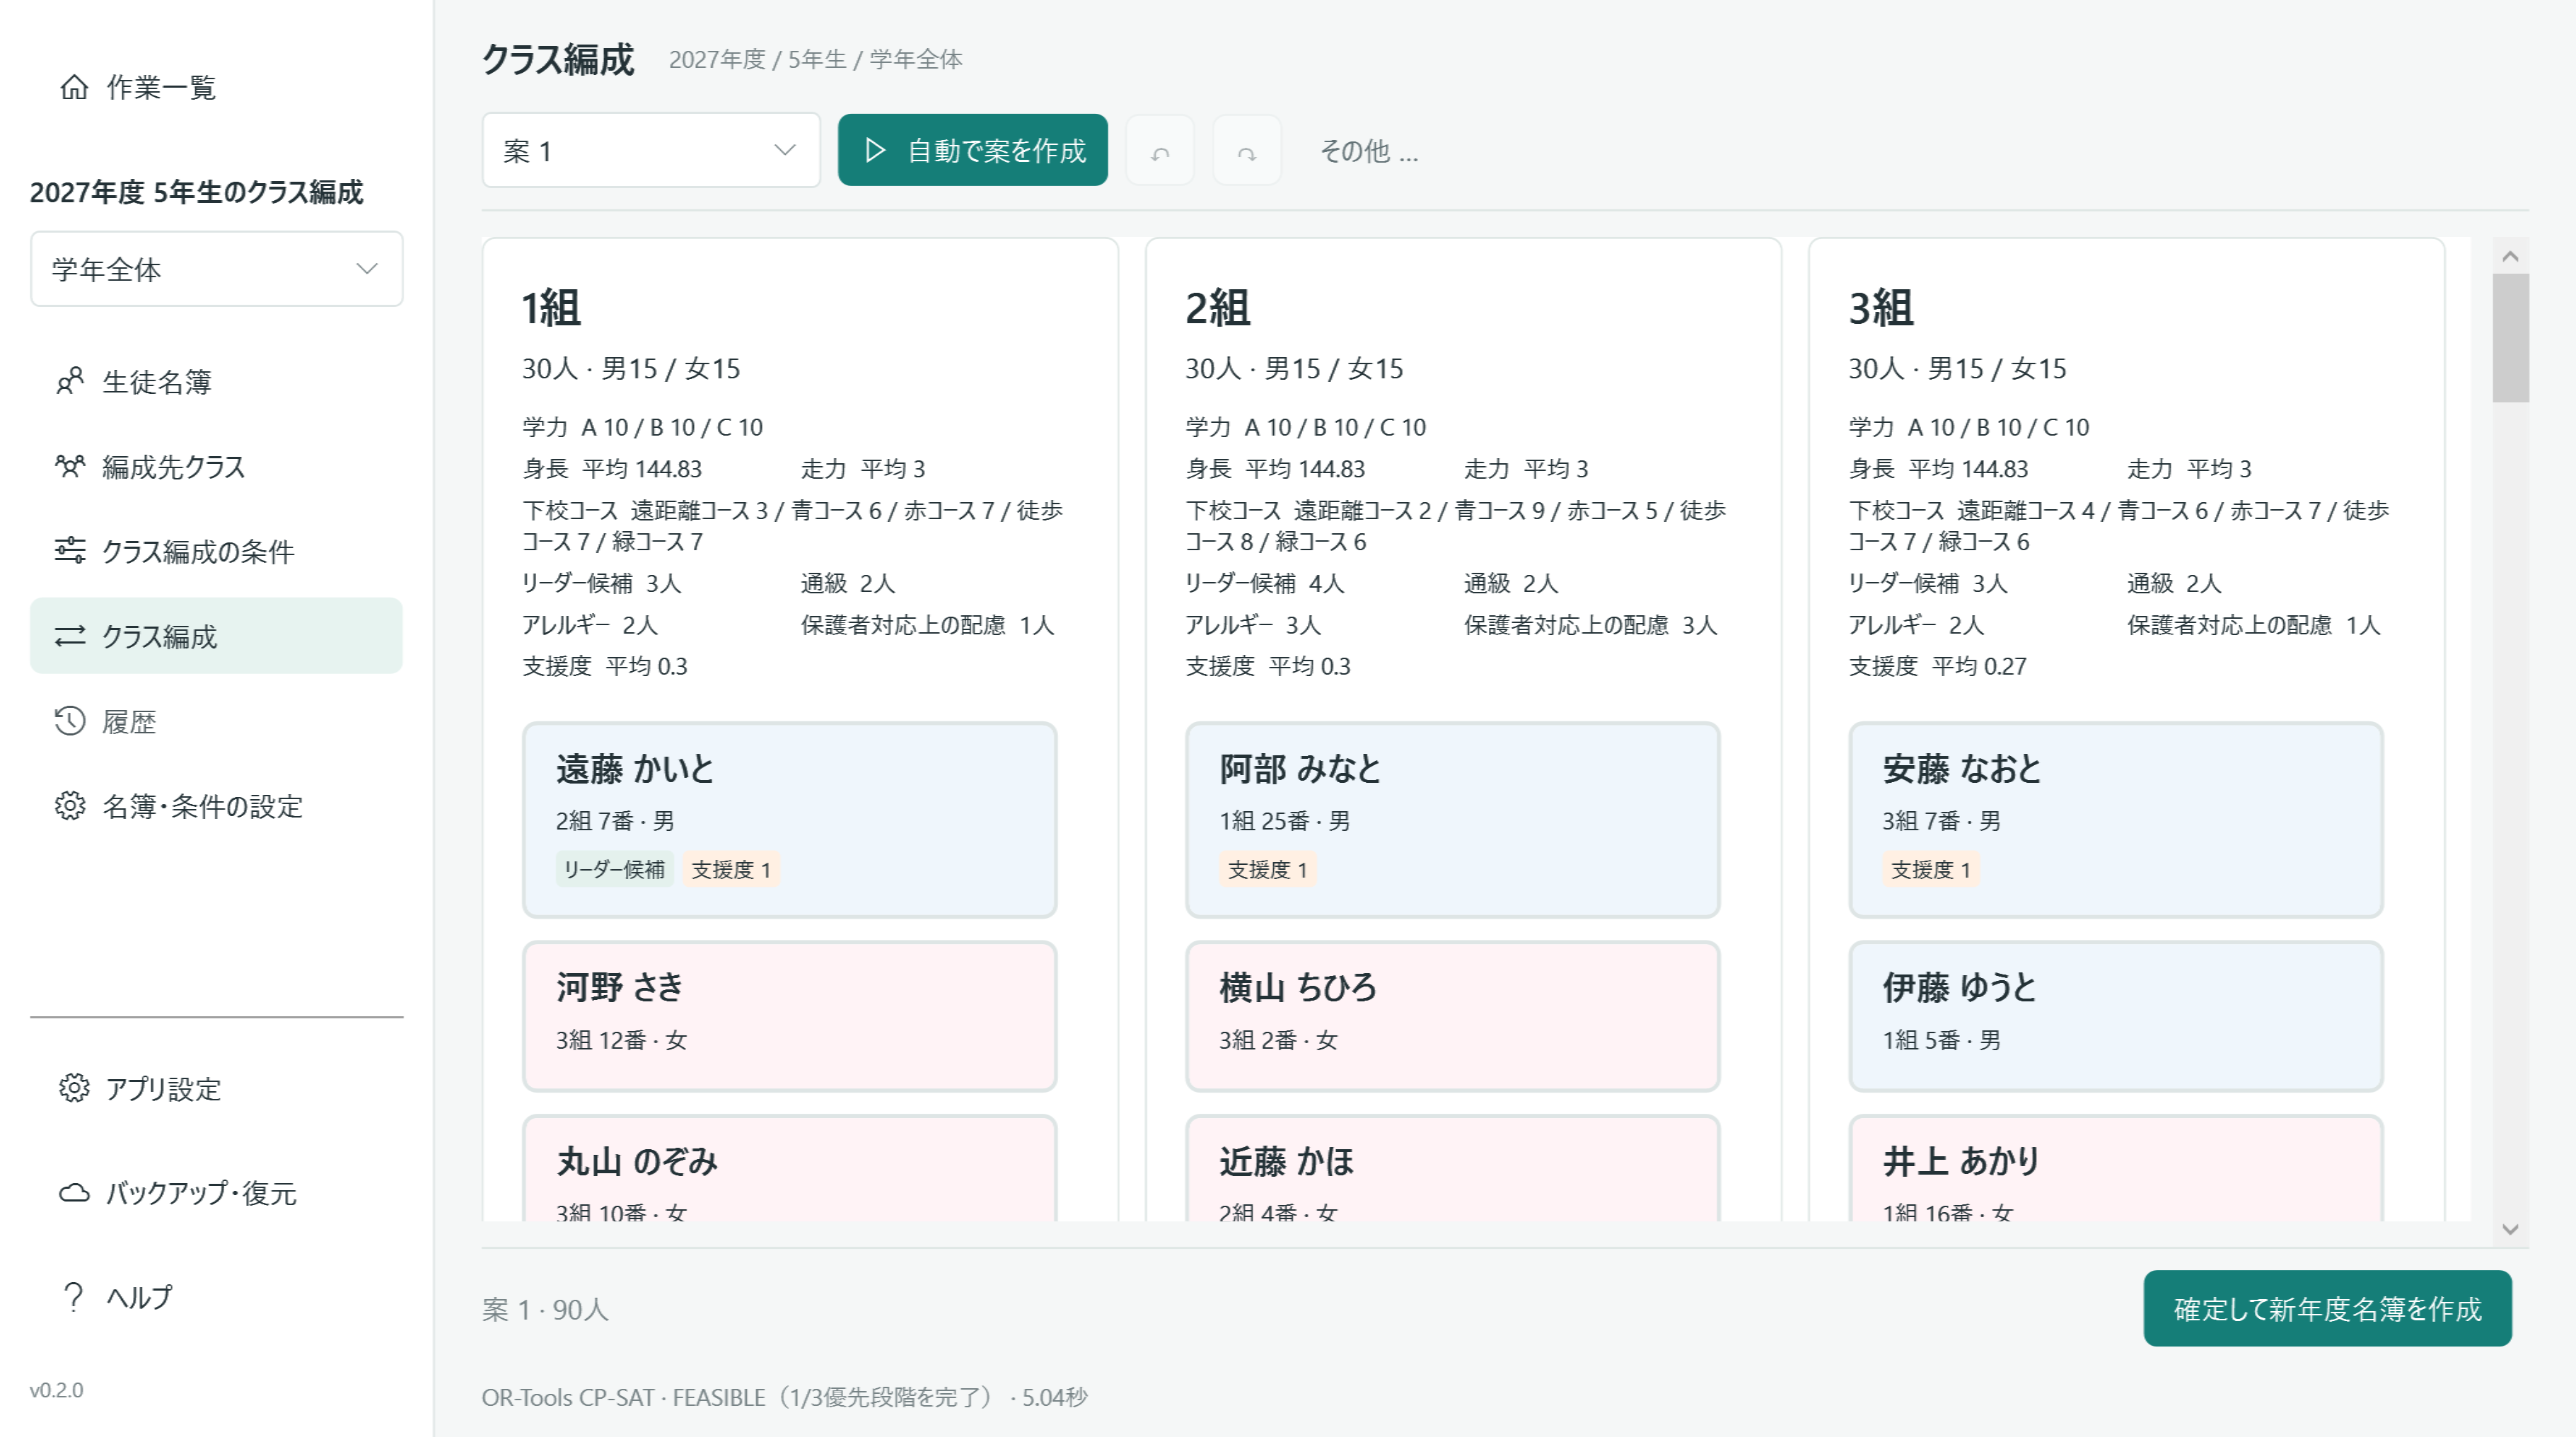This screenshot has height=1437, width=2576.
Task: Select 伊藤 ゆうと student card
Action: tap(2115, 1016)
